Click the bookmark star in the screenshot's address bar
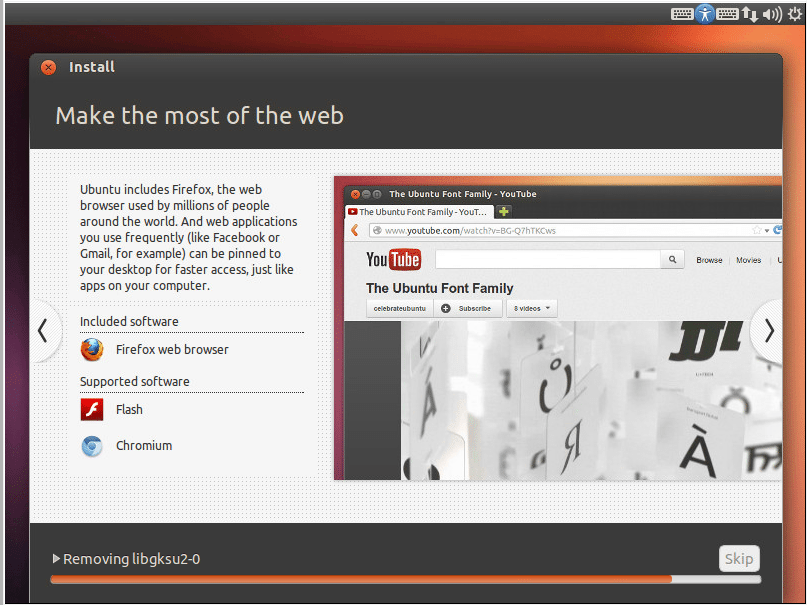807x605 pixels. [757, 230]
